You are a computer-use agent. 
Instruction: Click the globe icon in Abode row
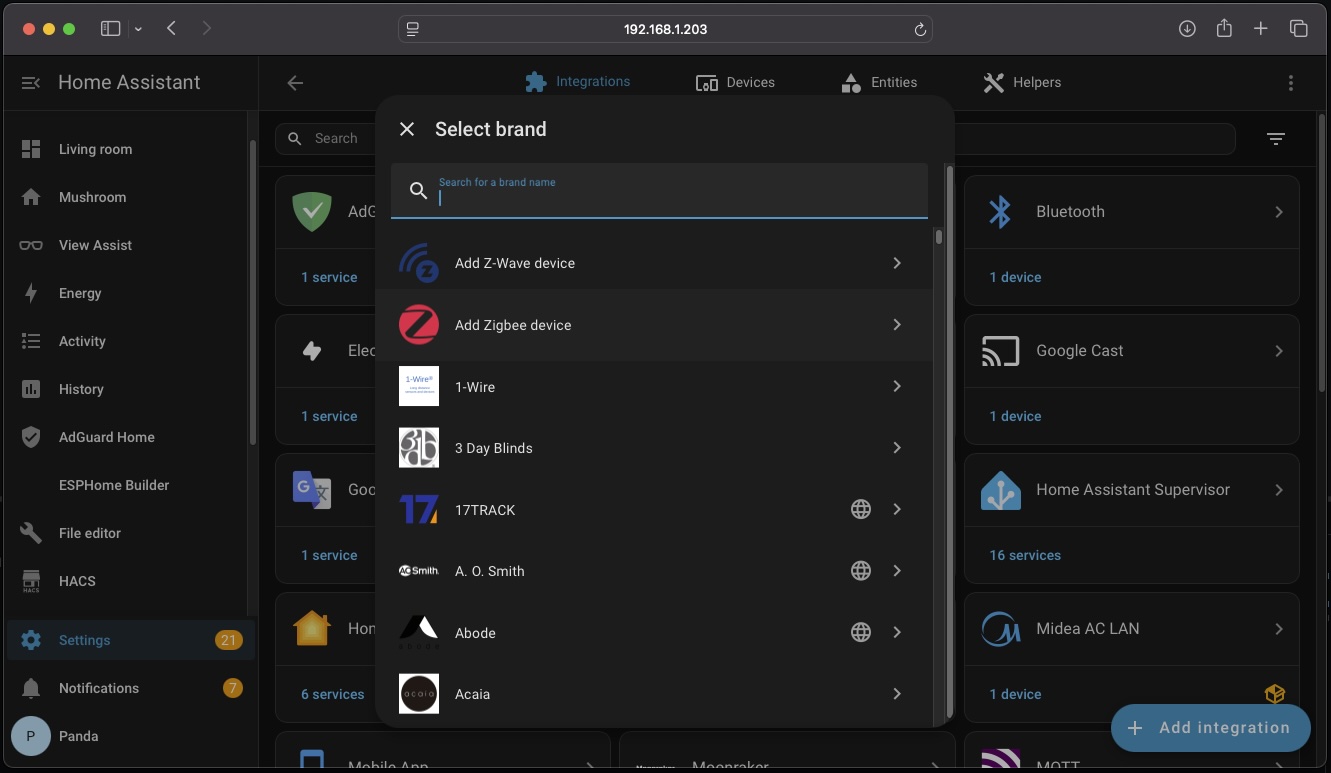pyautogui.click(x=860, y=632)
